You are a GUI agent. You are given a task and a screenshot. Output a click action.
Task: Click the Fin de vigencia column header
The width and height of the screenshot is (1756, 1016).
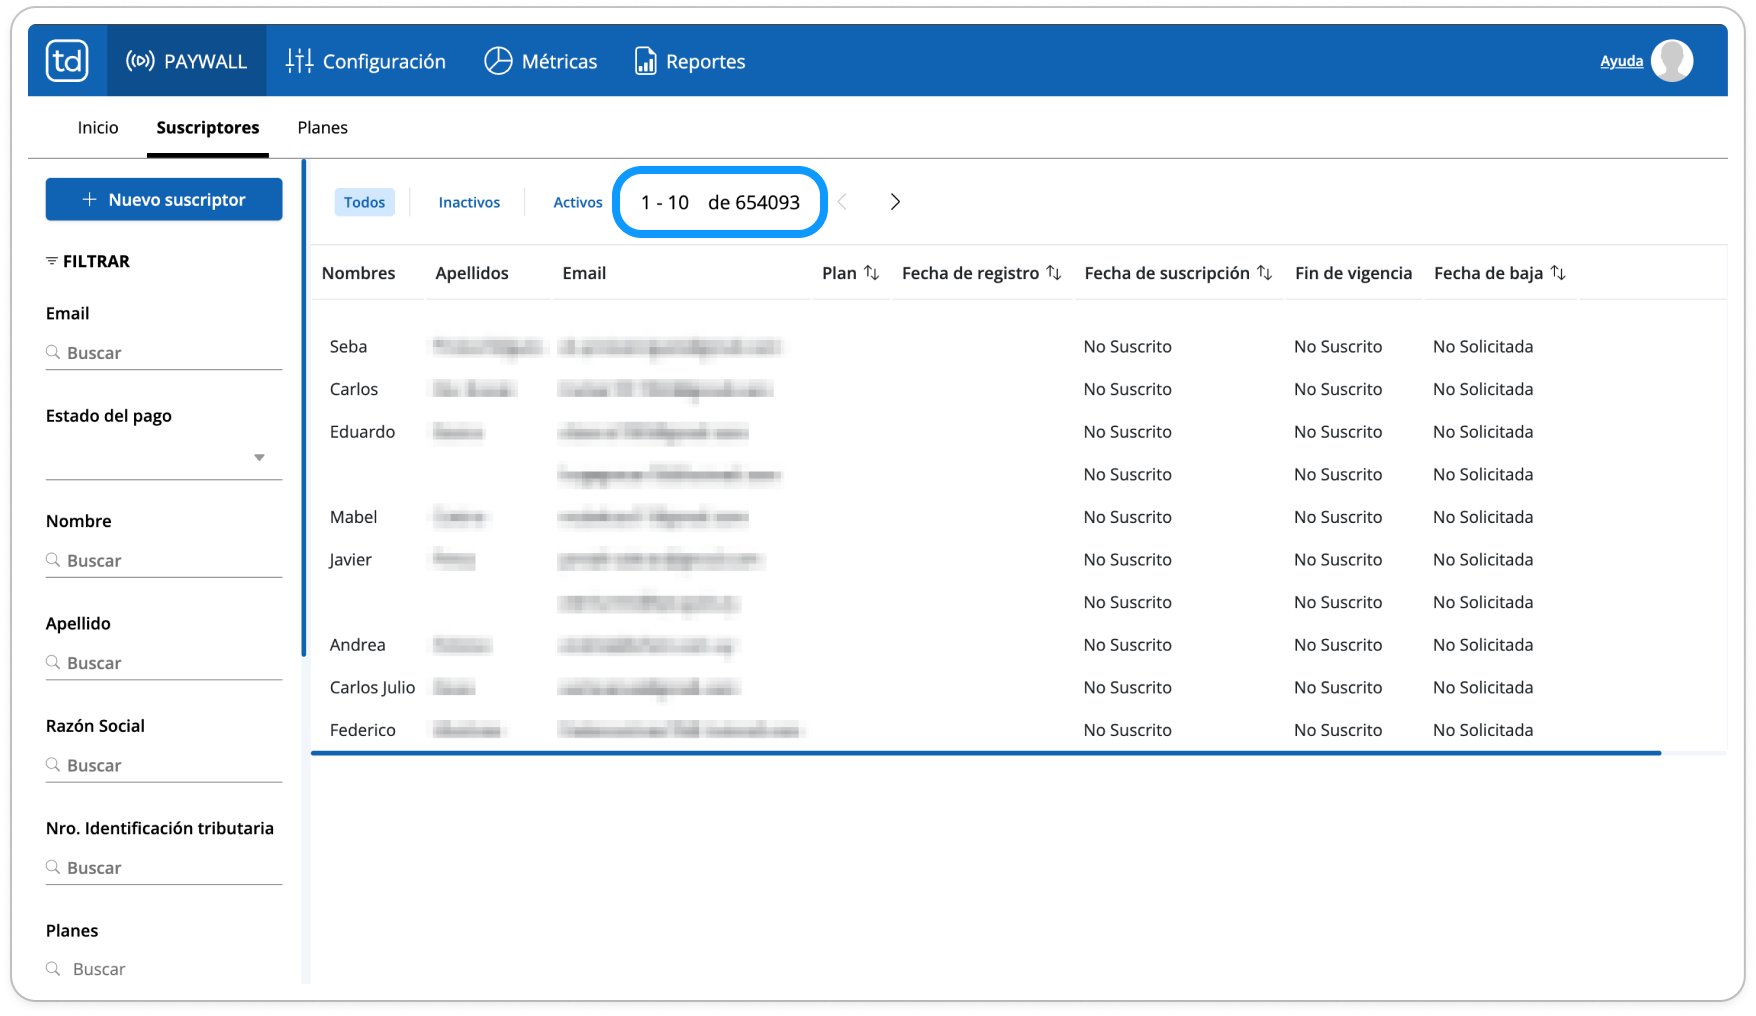(x=1353, y=273)
